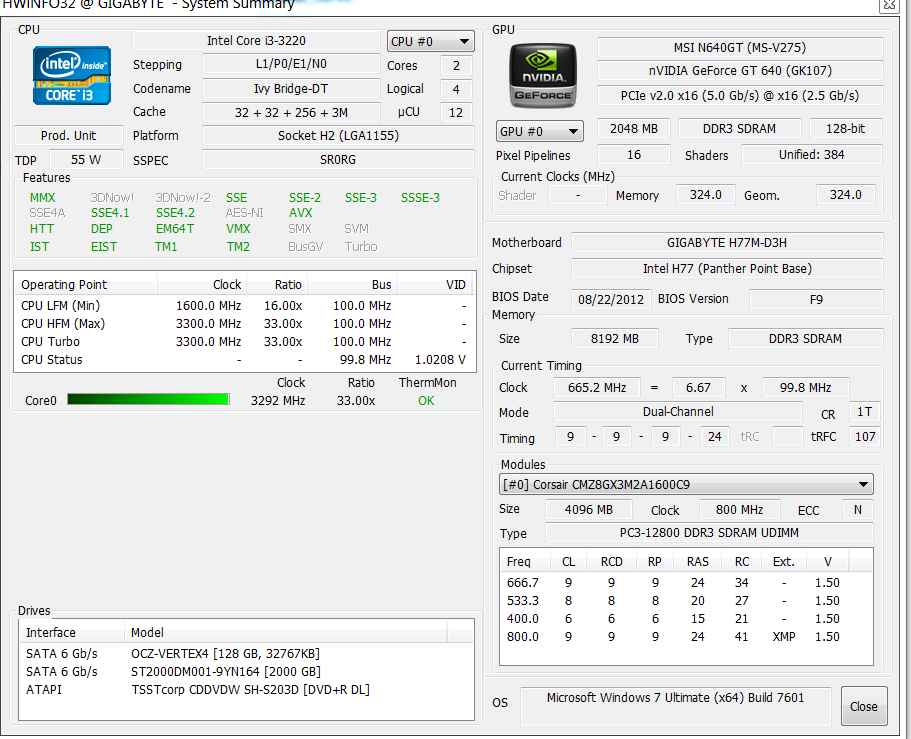Click the SSE4.2 feature label
This screenshot has width=911, height=739.
175,213
